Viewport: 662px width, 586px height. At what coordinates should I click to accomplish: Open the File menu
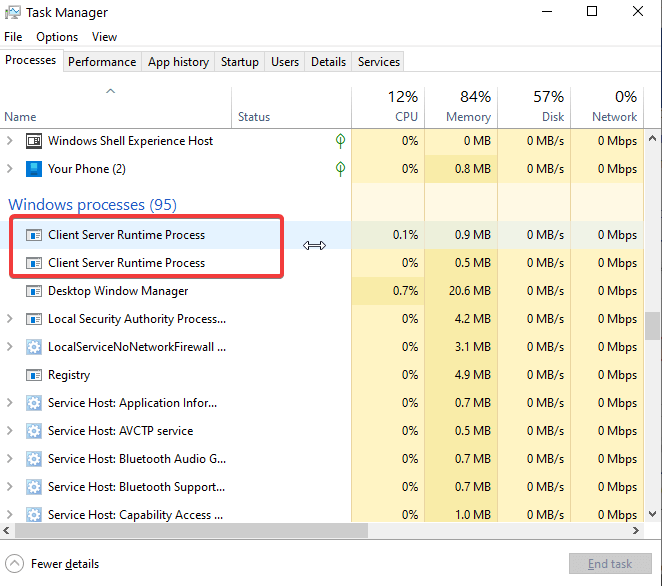point(13,37)
